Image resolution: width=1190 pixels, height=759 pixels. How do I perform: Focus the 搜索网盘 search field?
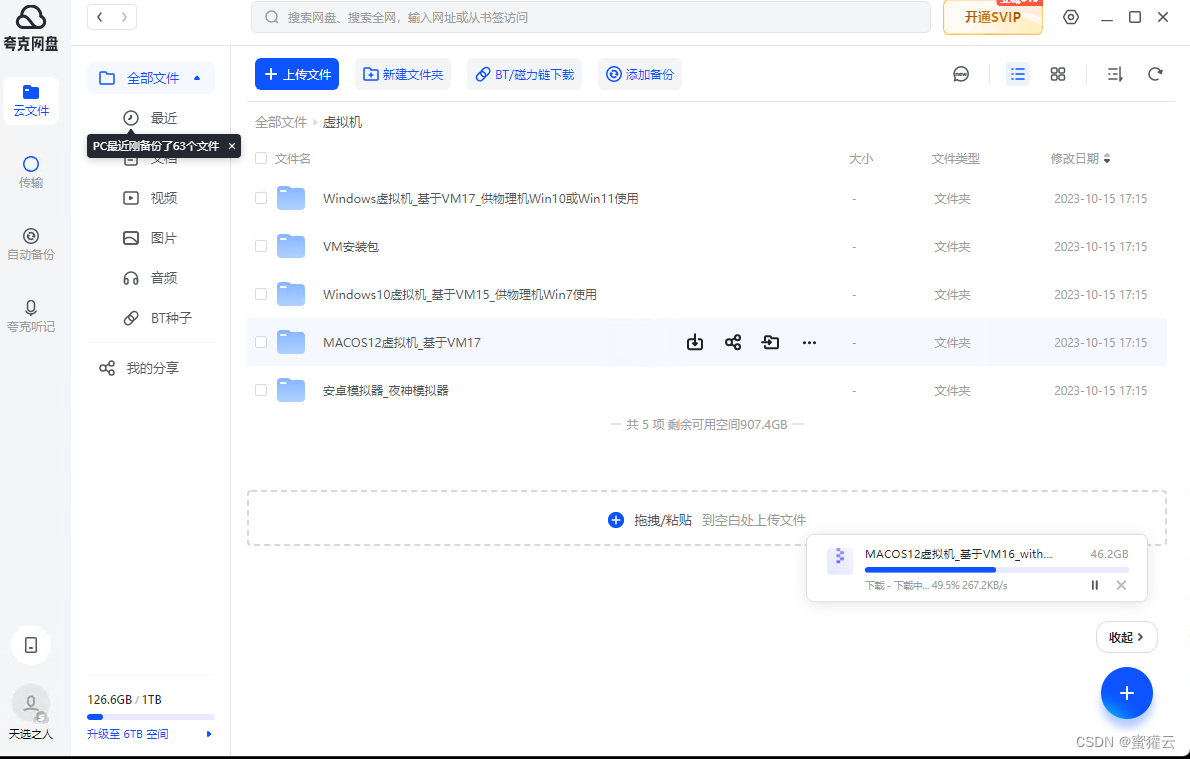click(x=590, y=17)
